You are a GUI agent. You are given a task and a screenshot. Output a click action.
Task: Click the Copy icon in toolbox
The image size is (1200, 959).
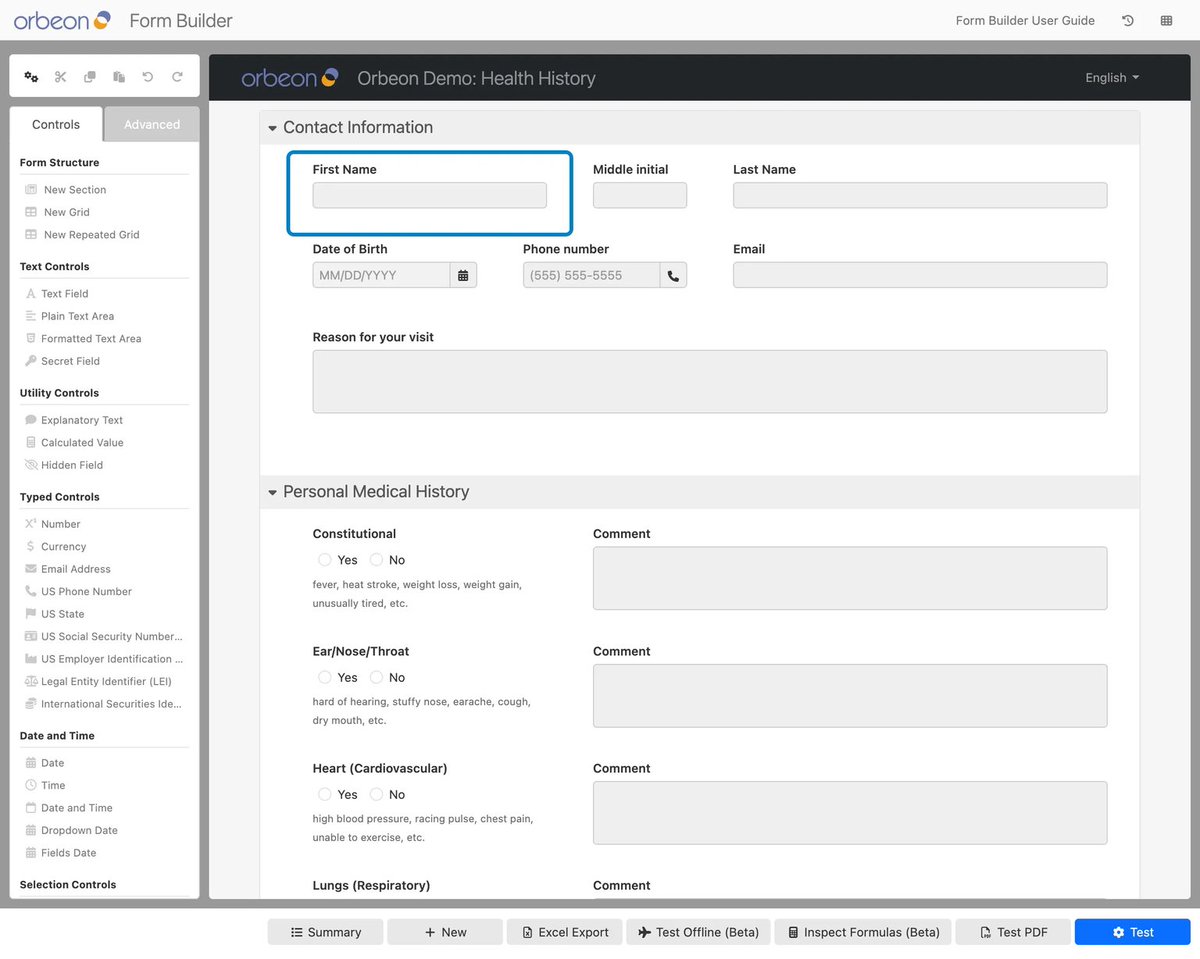pos(90,77)
